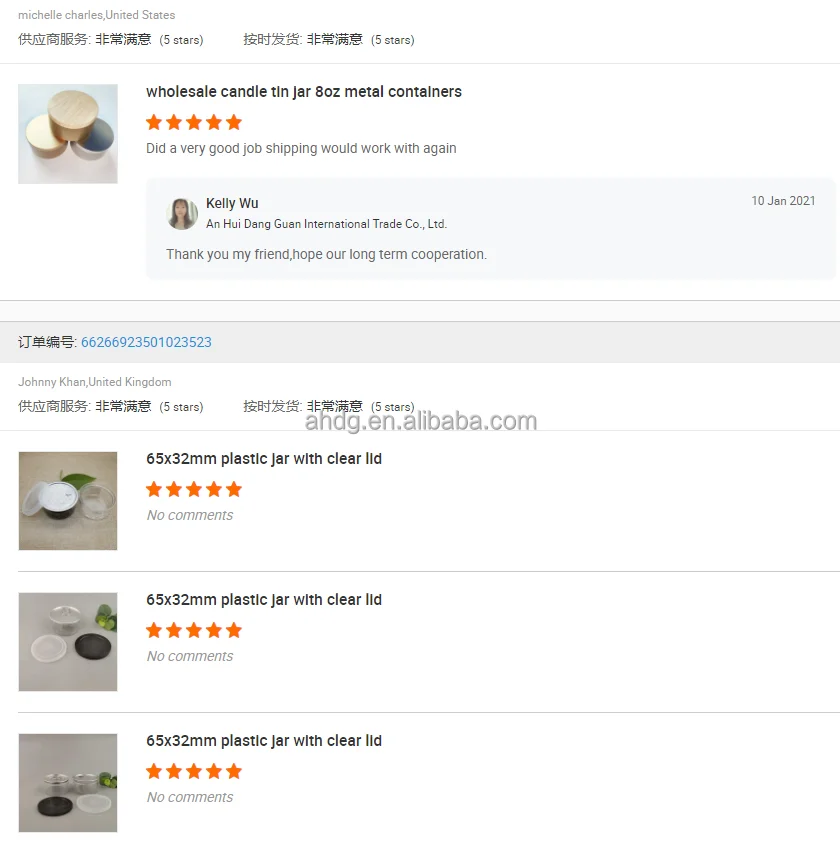Click reviewer name michelle charles, United States
840x843 pixels.
point(97,15)
